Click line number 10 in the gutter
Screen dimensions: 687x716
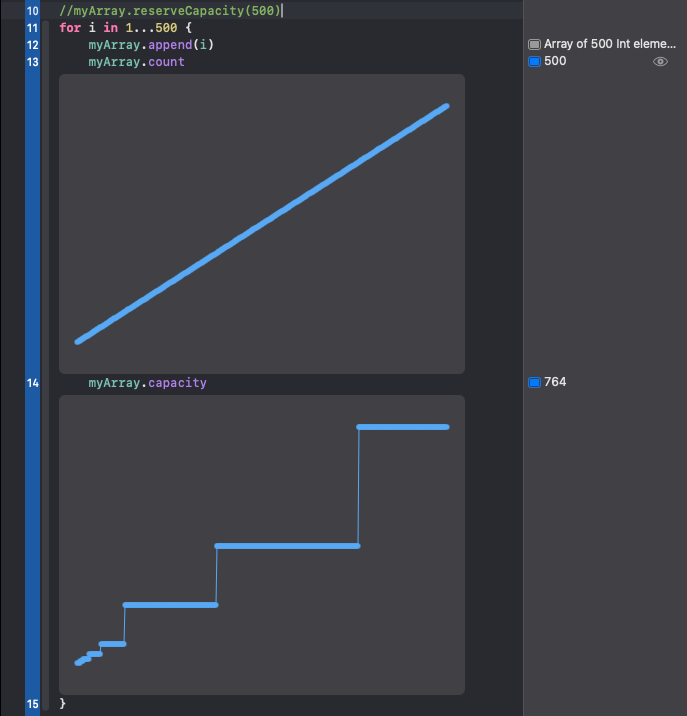pos(32,11)
